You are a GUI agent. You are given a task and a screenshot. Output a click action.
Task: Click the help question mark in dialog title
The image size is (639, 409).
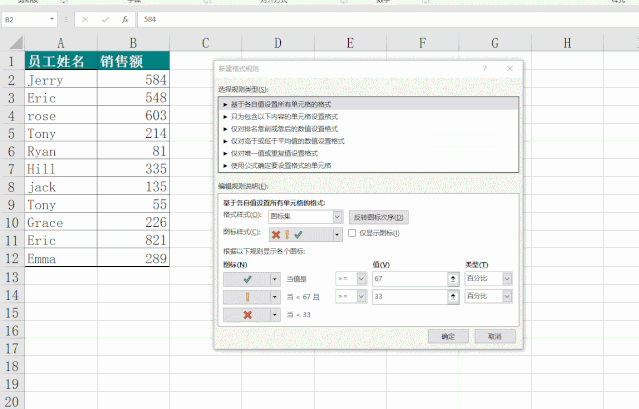pos(485,68)
